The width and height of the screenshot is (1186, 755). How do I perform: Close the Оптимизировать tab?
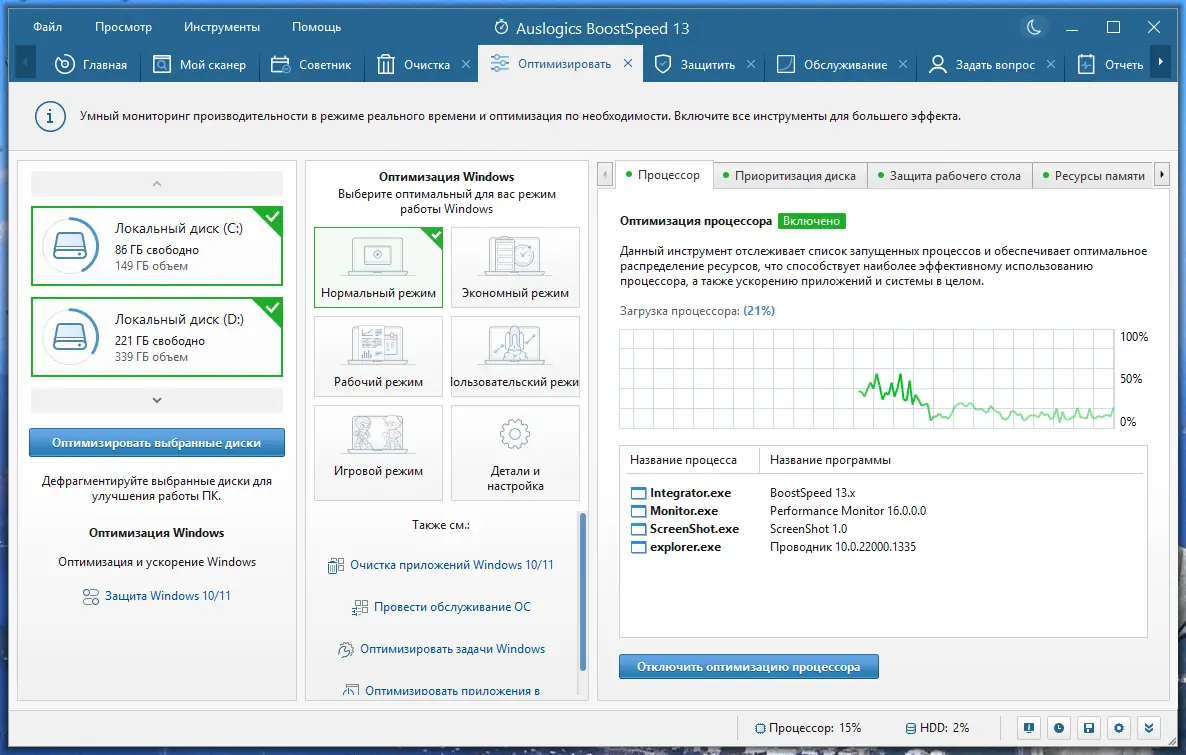(x=628, y=64)
